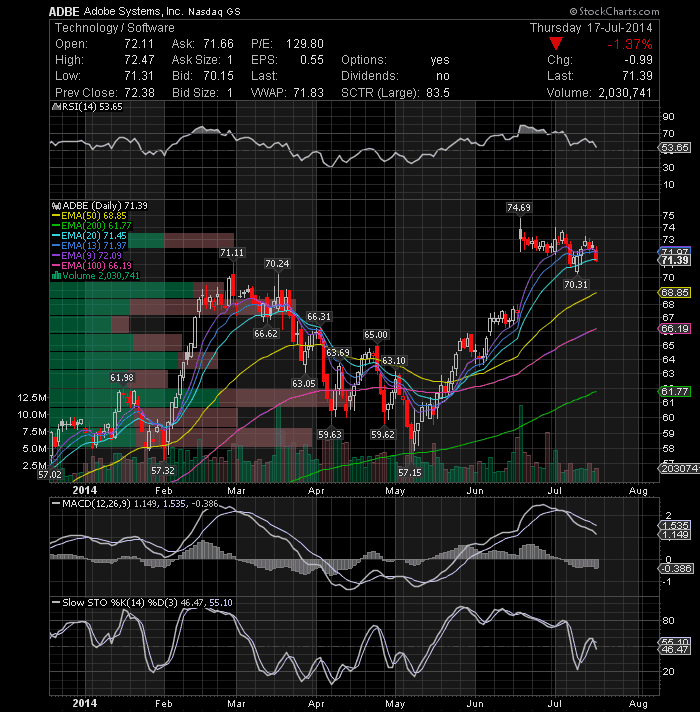Click the 57.15 low price annotation
This screenshot has width=700, height=712.
[x=410, y=473]
